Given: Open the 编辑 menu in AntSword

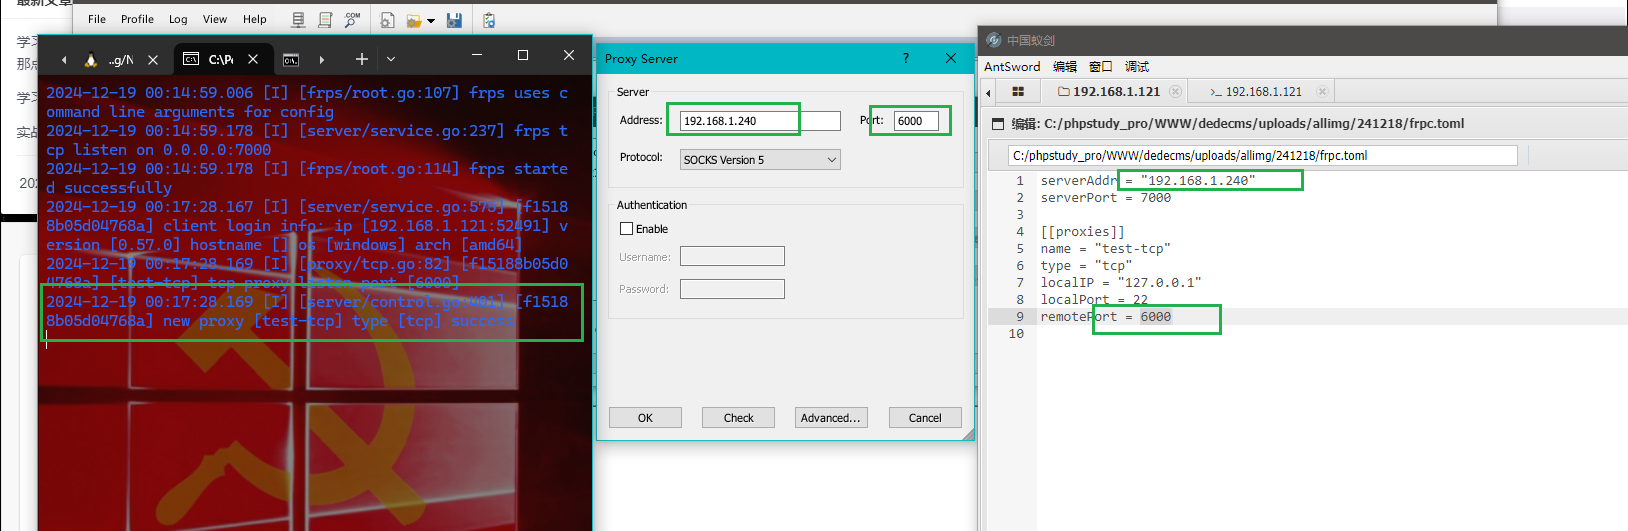Looking at the screenshot, I should [1065, 66].
